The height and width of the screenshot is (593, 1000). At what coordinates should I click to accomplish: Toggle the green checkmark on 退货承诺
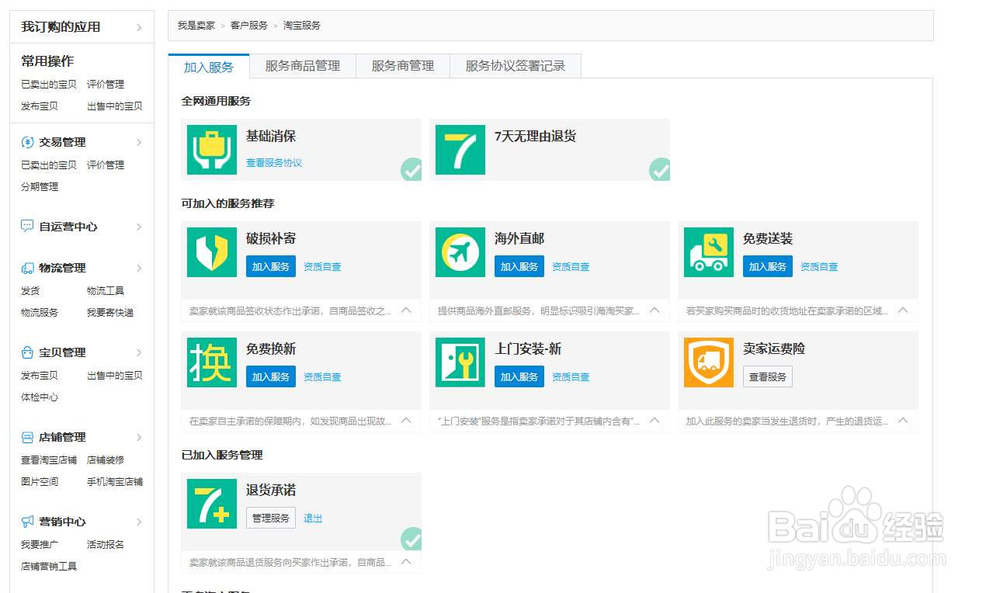[412, 539]
